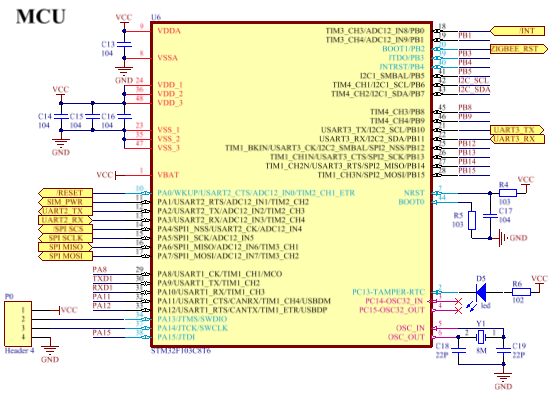Image resolution: width=554 pixels, height=398 pixels.
Task: Select the D5 LED diode symbol
Action: 481,292
